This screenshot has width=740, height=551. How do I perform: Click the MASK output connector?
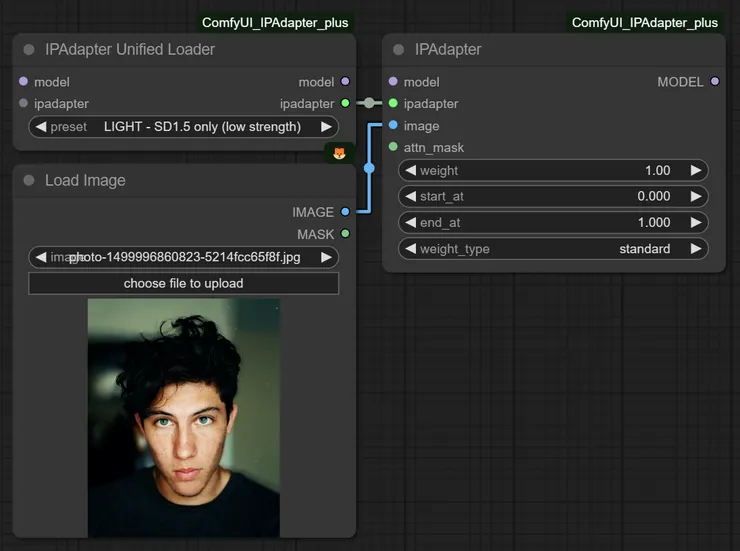click(x=345, y=234)
